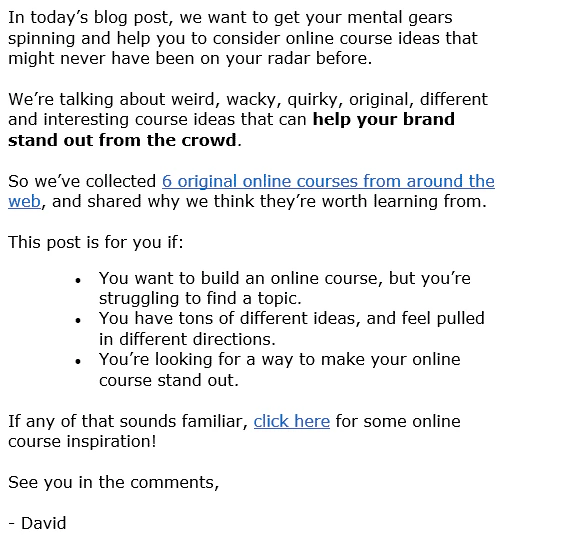Click the first bullet dot marker
This screenshot has height=535, width=581.
click(78, 280)
